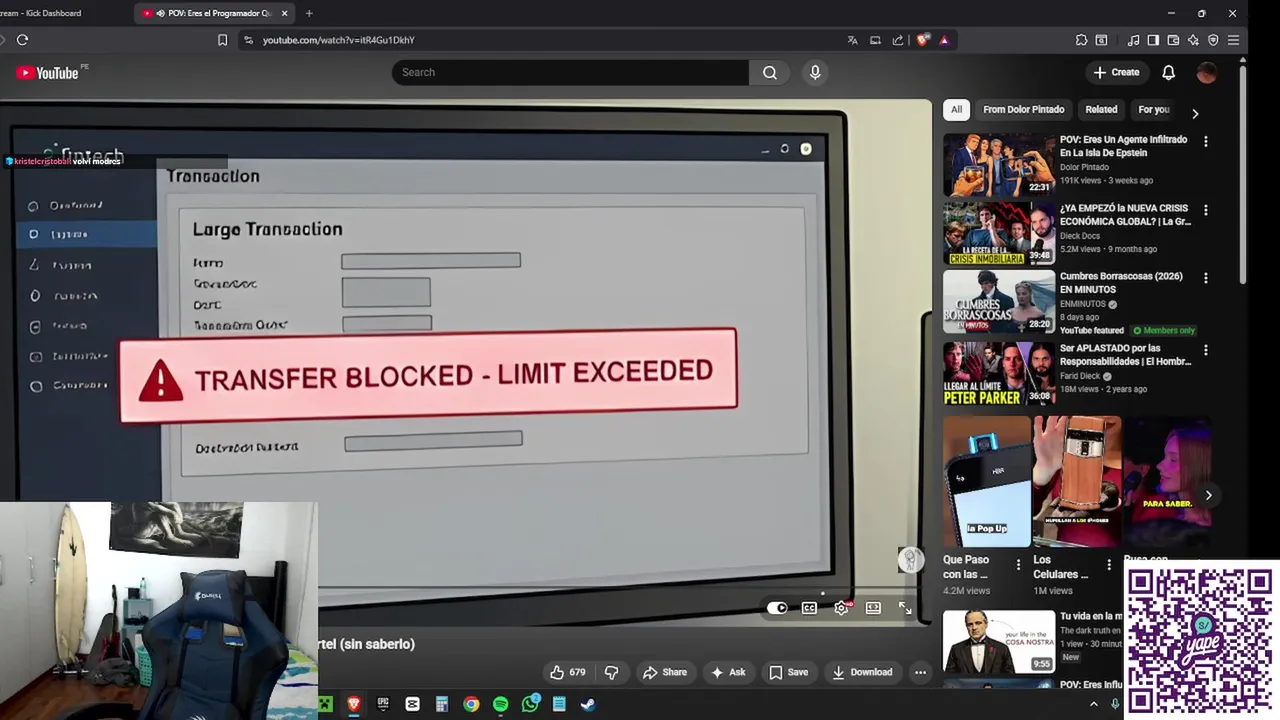Viewport: 1280px width, 720px height.
Task: Select From Dolor Pintado chip
Action: click(1023, 110)
